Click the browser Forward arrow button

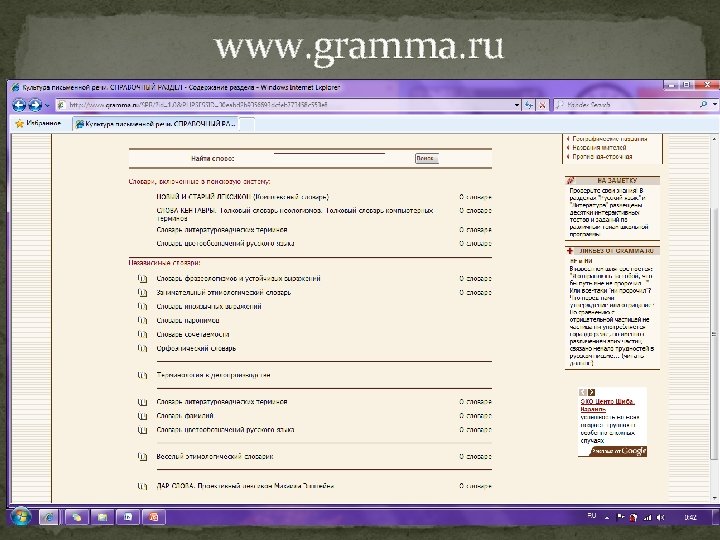[35, 105]
